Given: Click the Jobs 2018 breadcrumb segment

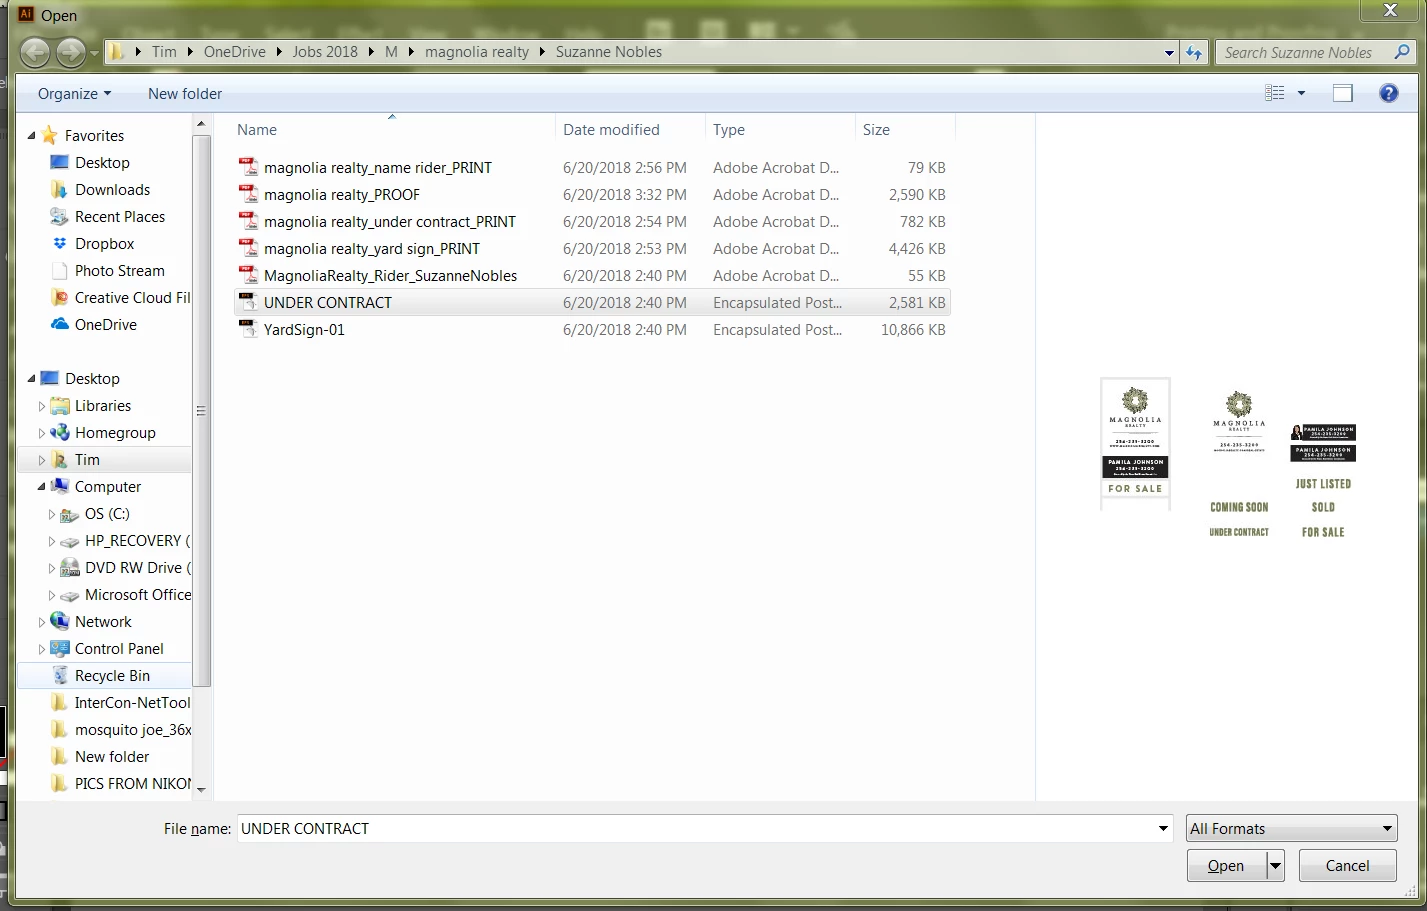Looking at the screenshot, I should pyautogui.click(x=325, y=52).
